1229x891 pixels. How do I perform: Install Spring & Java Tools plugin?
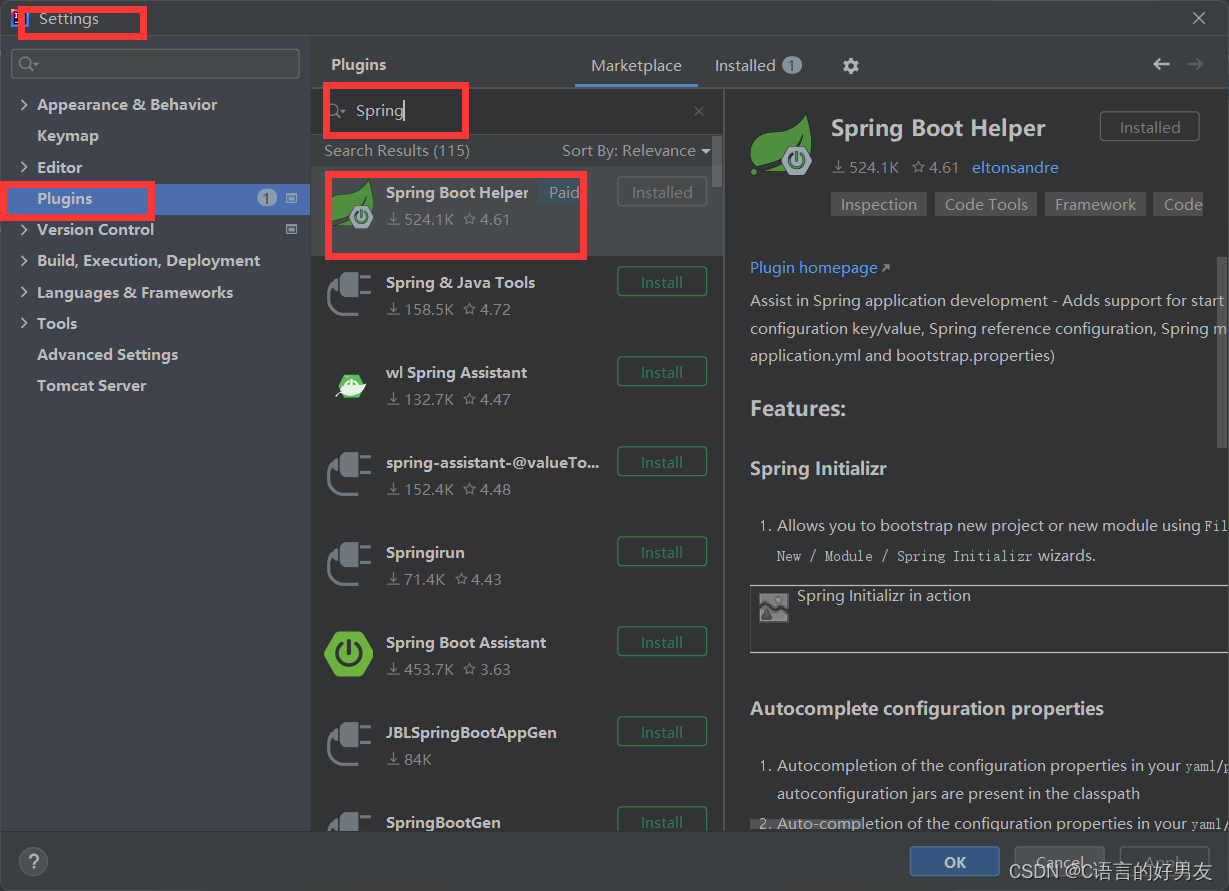coord(662,282)
